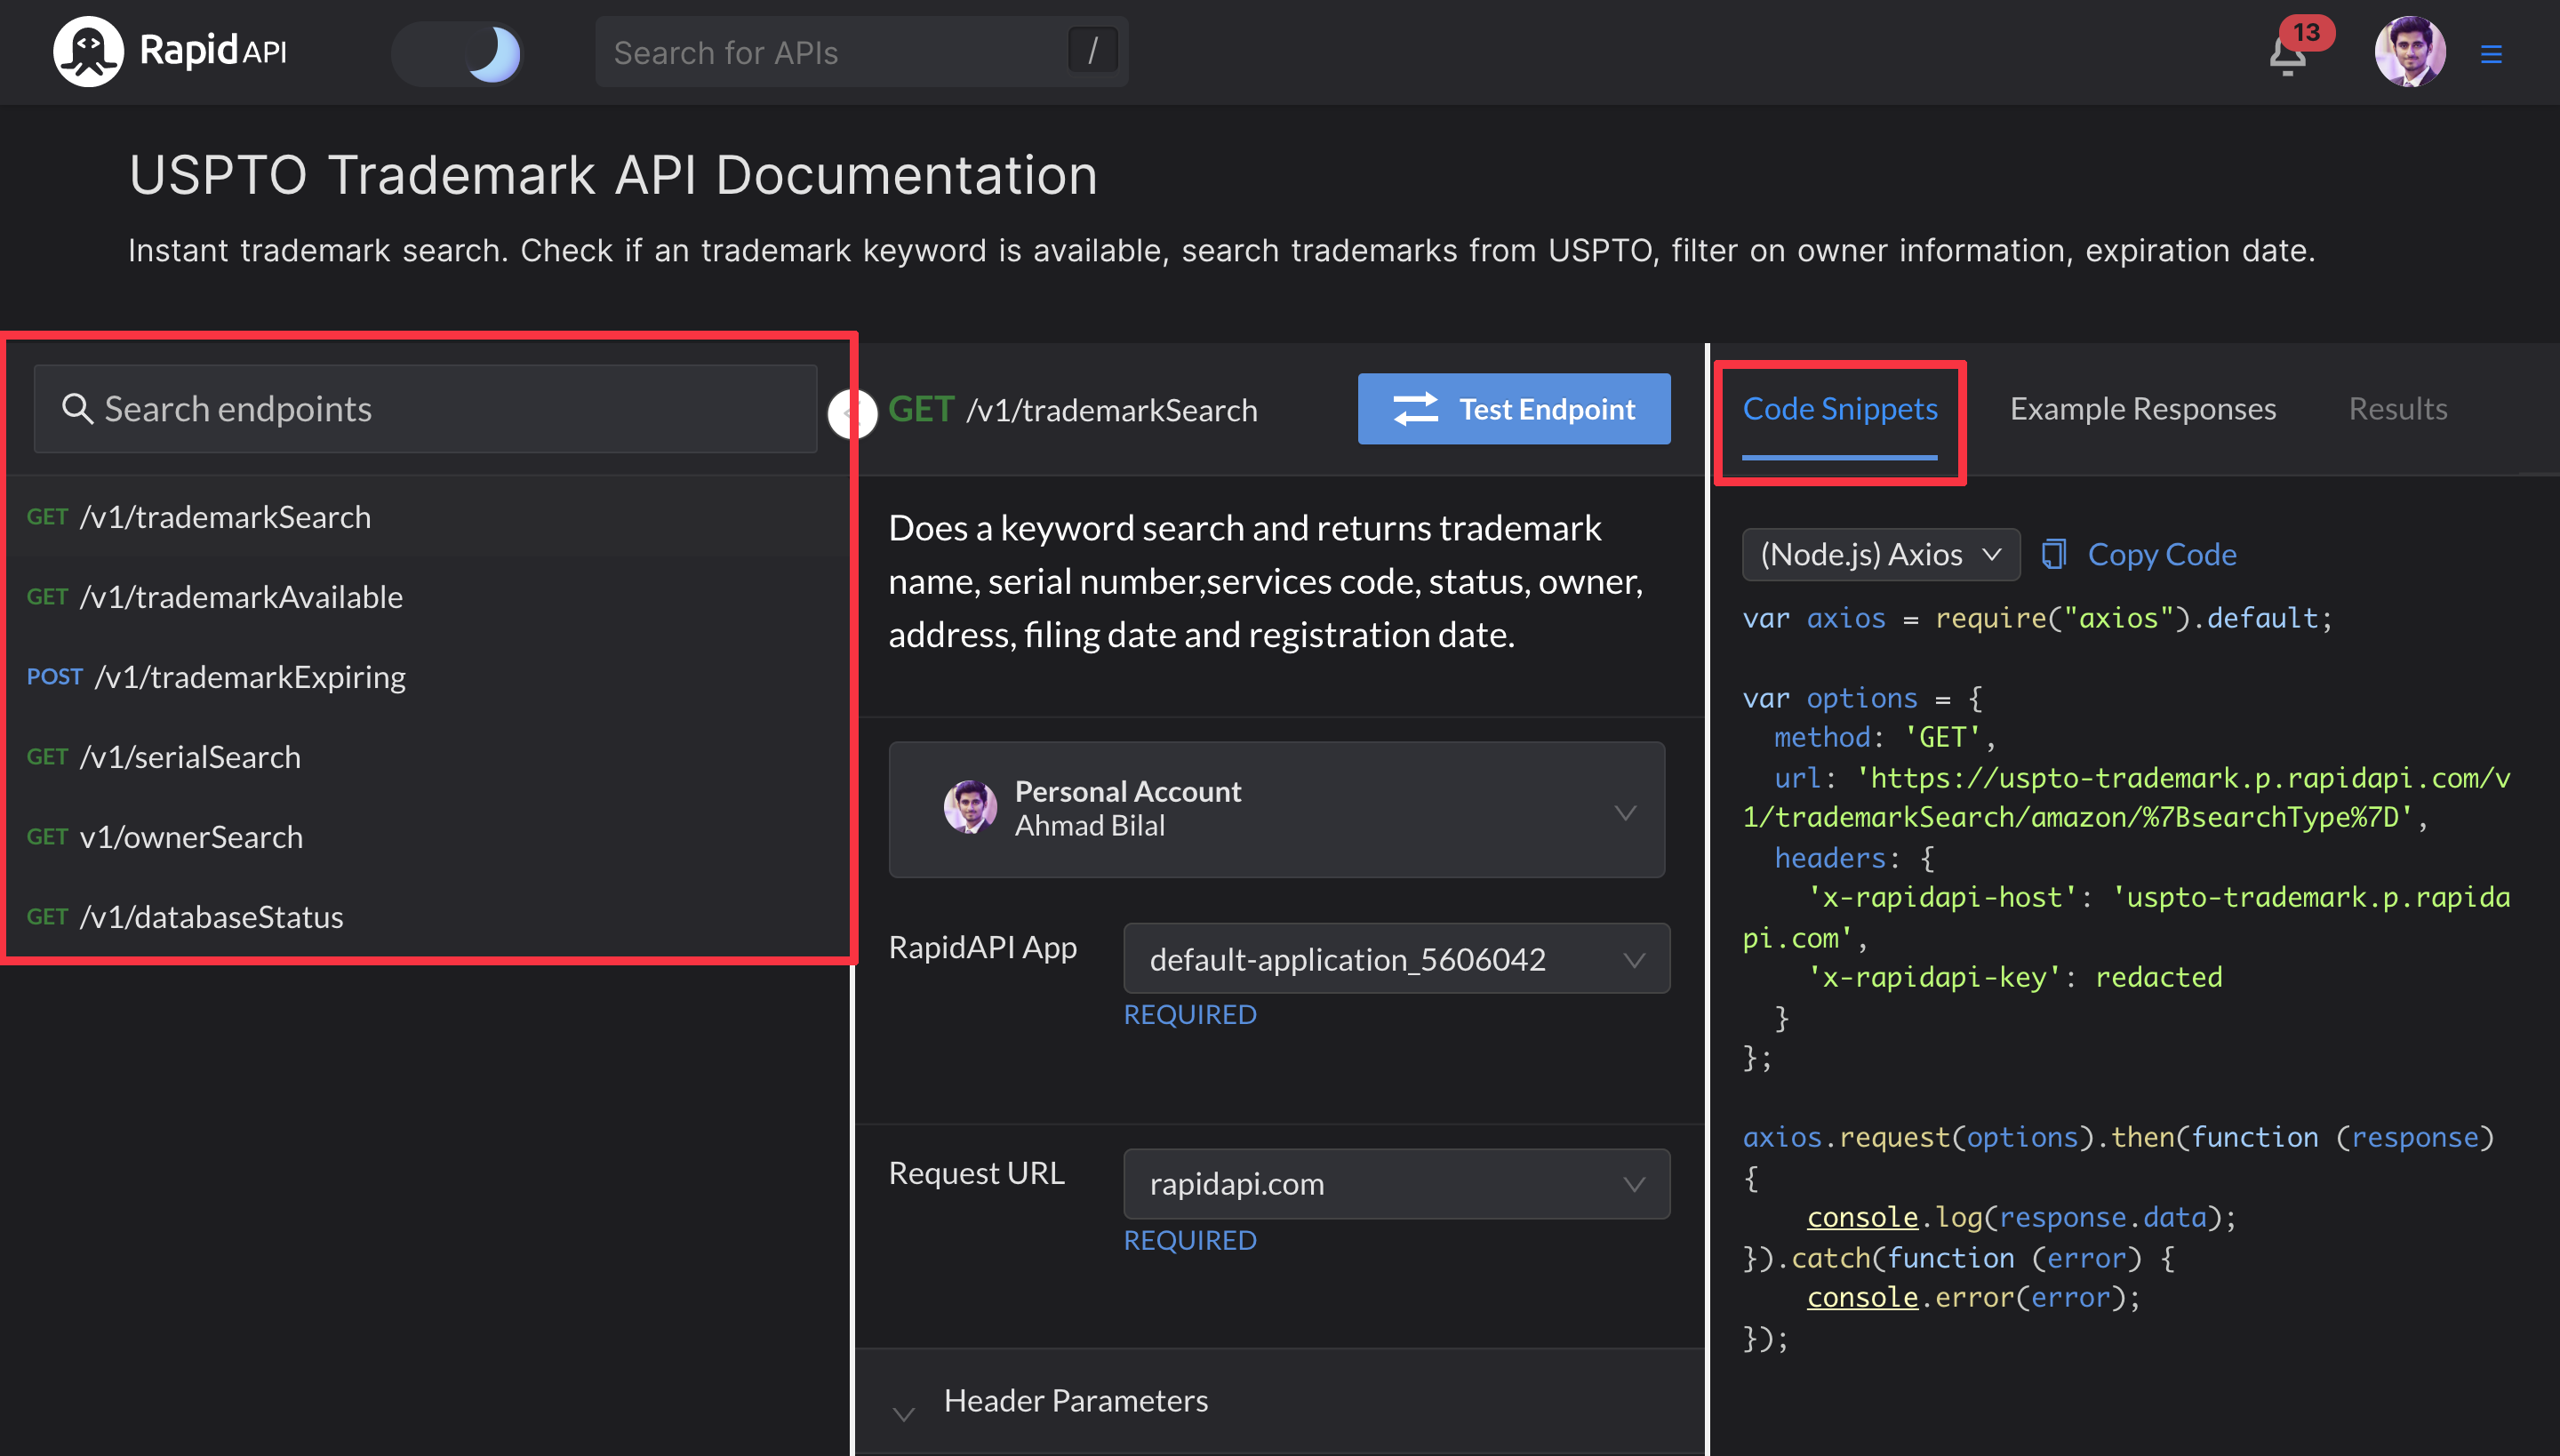Switch to the Example Responses tab

pyautogui.click(x=2142, y=409)
